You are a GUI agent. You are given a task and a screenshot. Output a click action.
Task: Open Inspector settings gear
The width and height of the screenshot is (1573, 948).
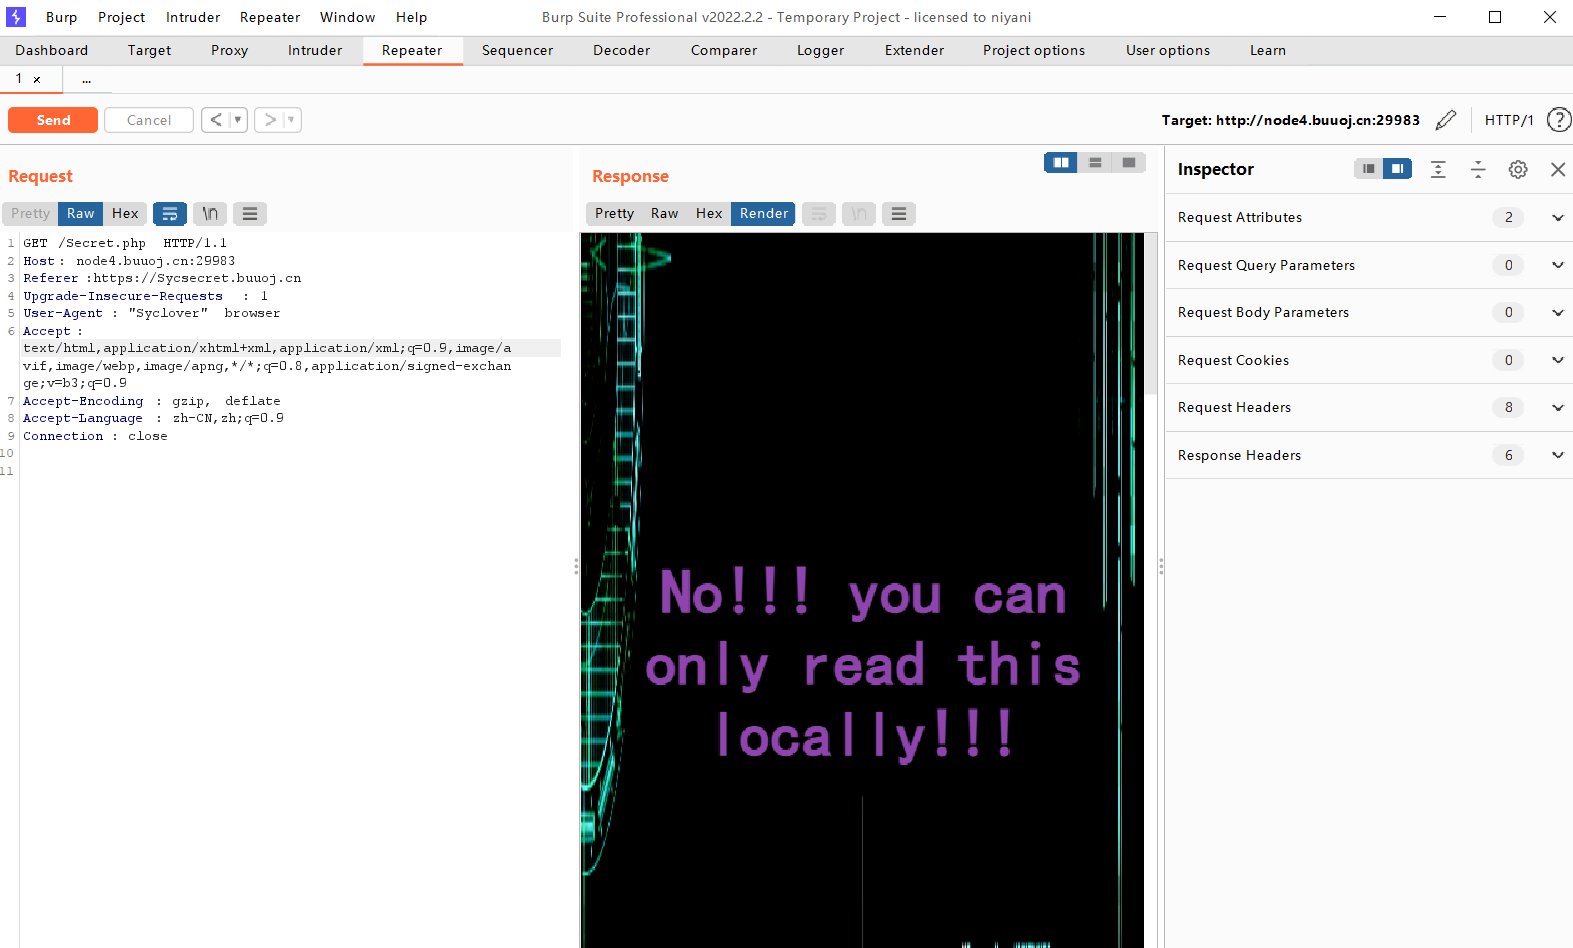[x=1518, y=169]
